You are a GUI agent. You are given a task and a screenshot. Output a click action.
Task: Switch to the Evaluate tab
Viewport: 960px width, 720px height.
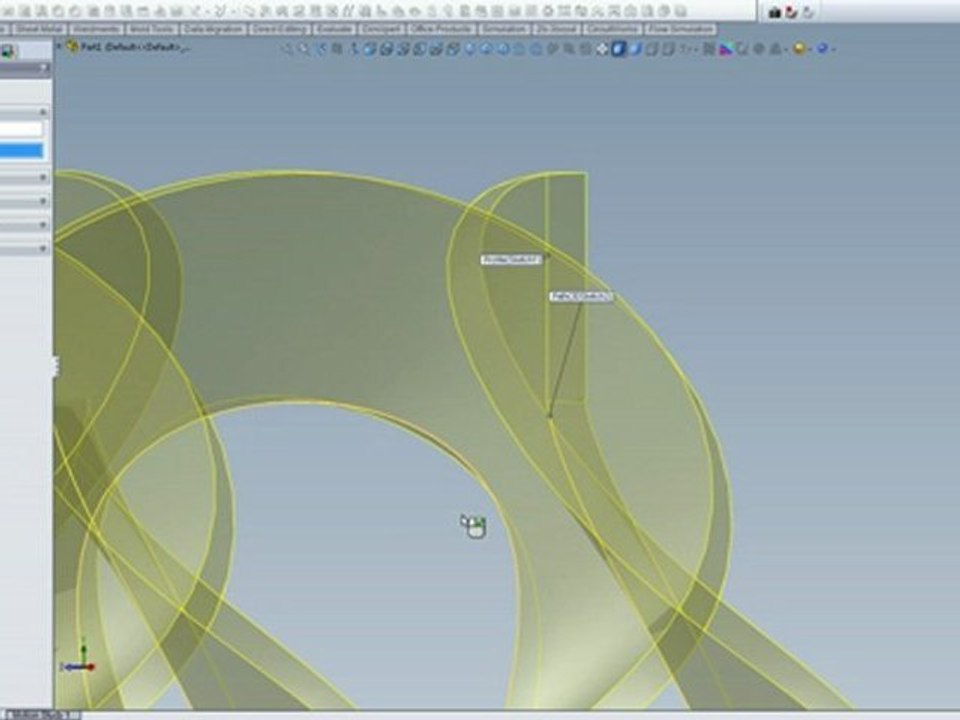334,29
